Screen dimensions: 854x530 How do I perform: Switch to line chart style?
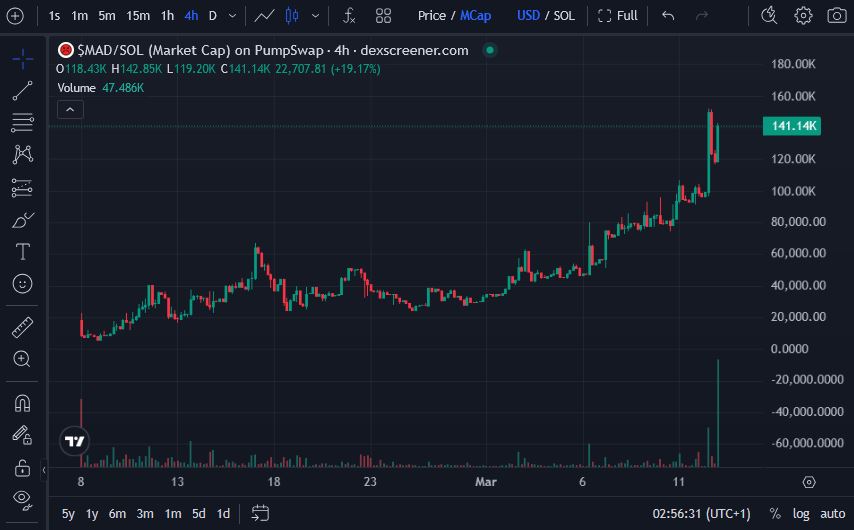(x=264, y=16)
